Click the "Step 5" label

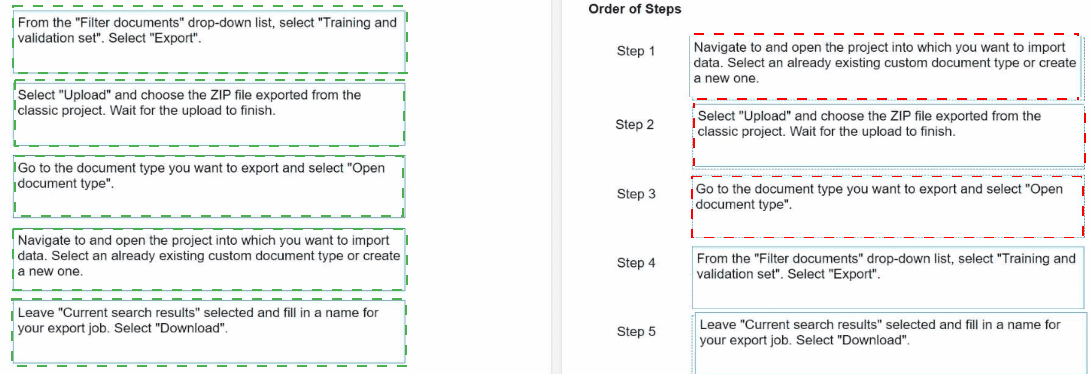coord(636,332)
